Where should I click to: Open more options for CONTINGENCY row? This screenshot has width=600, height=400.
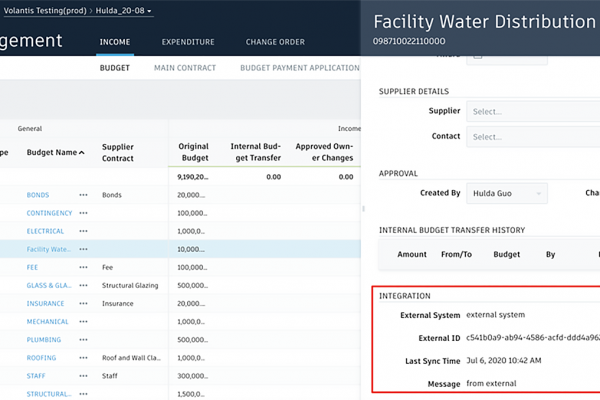click(x=84, y=213)
